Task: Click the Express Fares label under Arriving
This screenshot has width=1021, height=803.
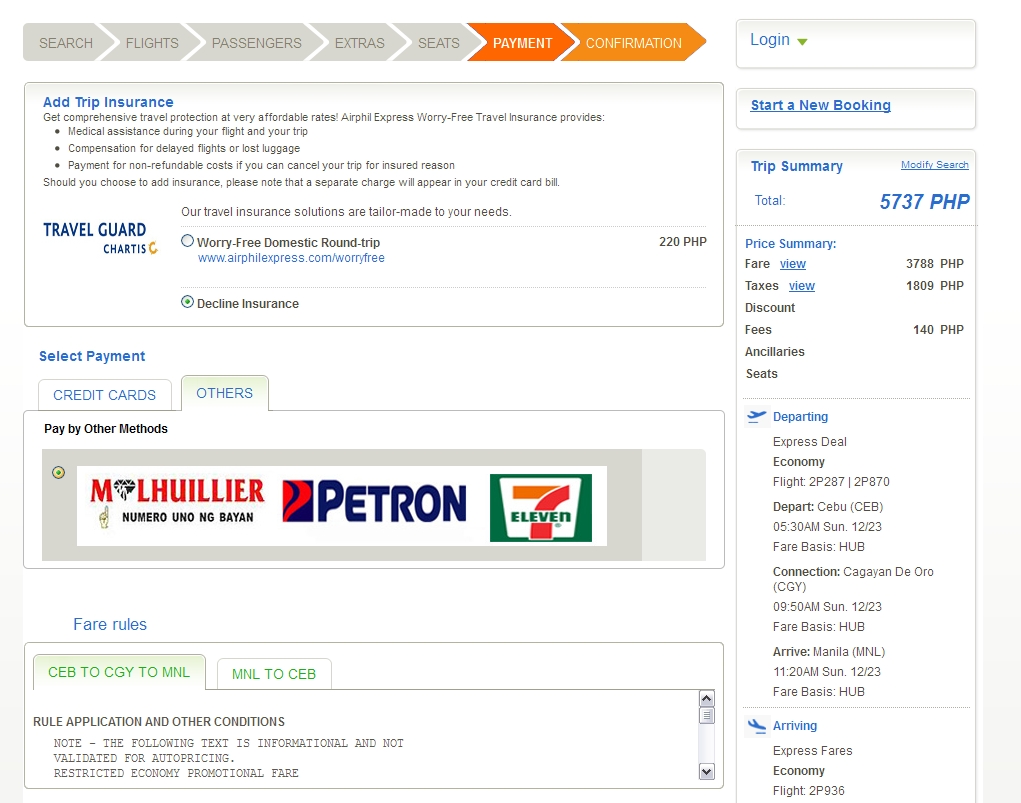Action: click(813, 751)
